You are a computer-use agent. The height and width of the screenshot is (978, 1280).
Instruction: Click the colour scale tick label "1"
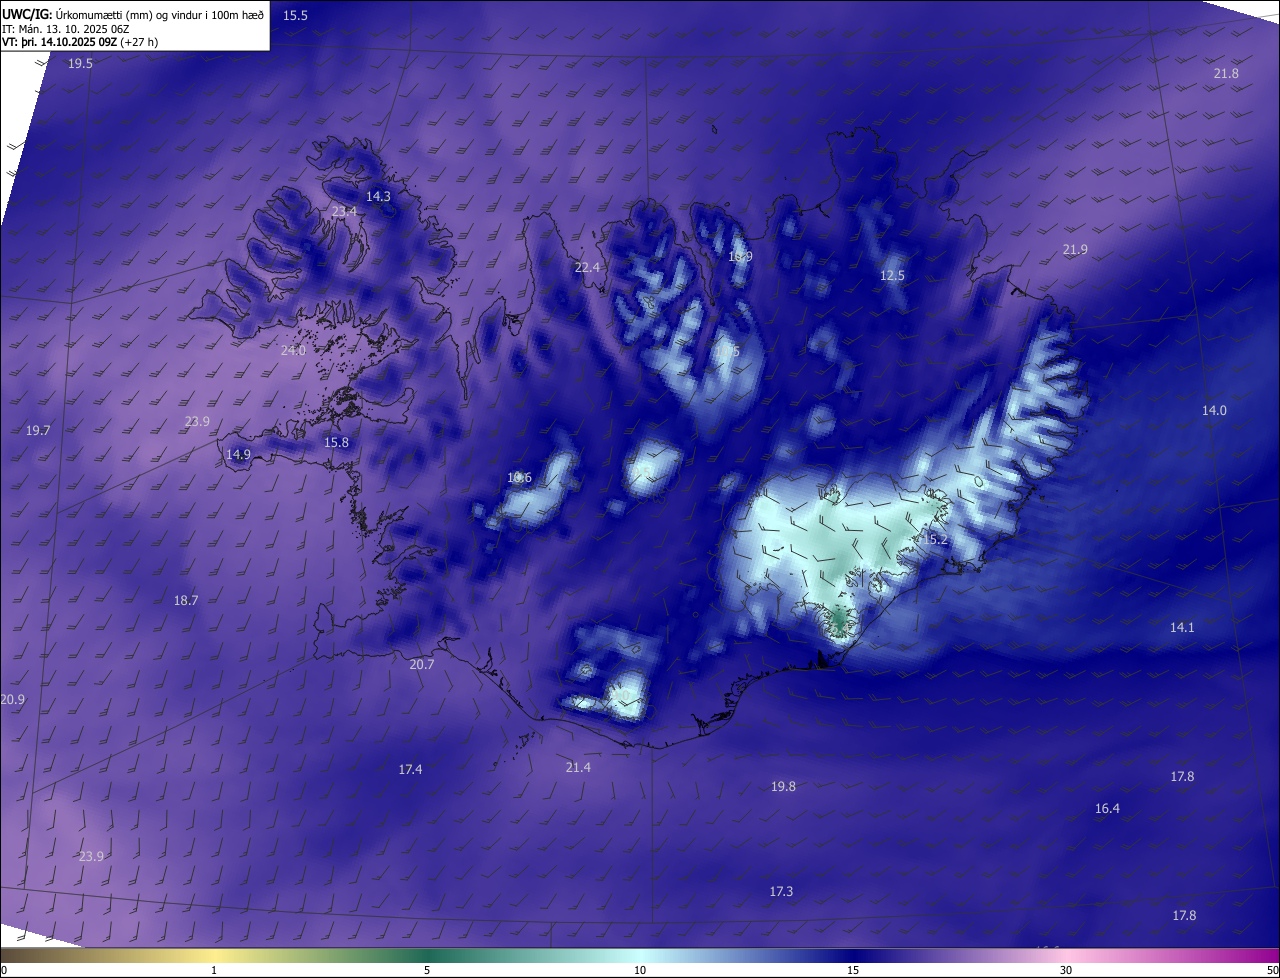214,970
